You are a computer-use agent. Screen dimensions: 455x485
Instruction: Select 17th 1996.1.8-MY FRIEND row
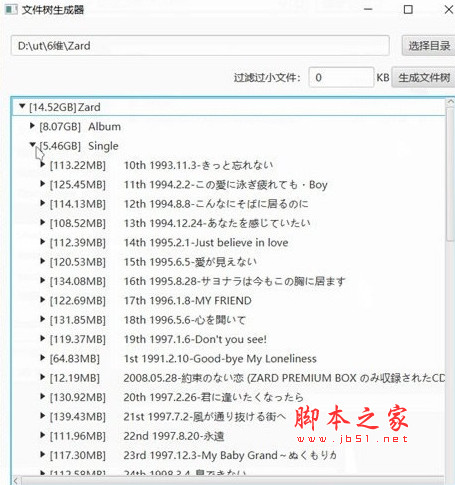pyautogui.click(x=188, y=300)
